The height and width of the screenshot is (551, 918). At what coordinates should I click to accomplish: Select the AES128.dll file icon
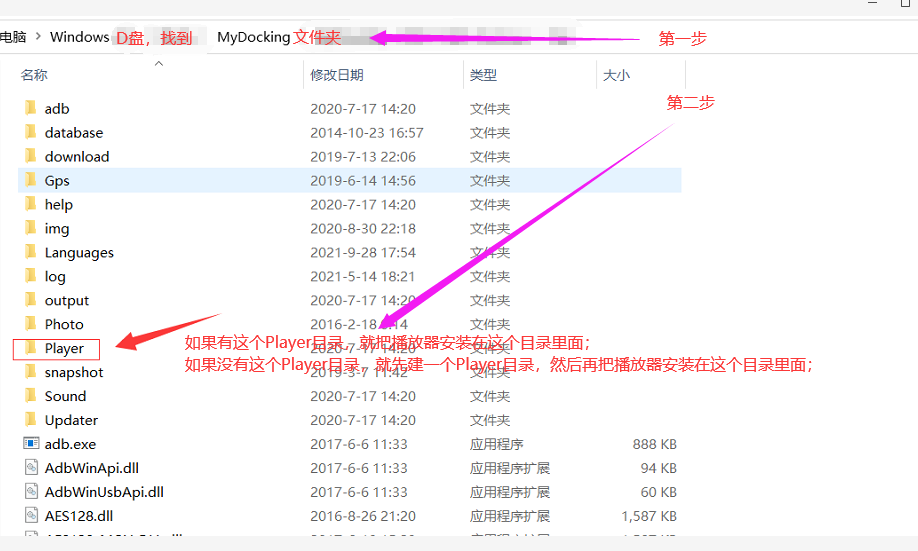(30, 516)
